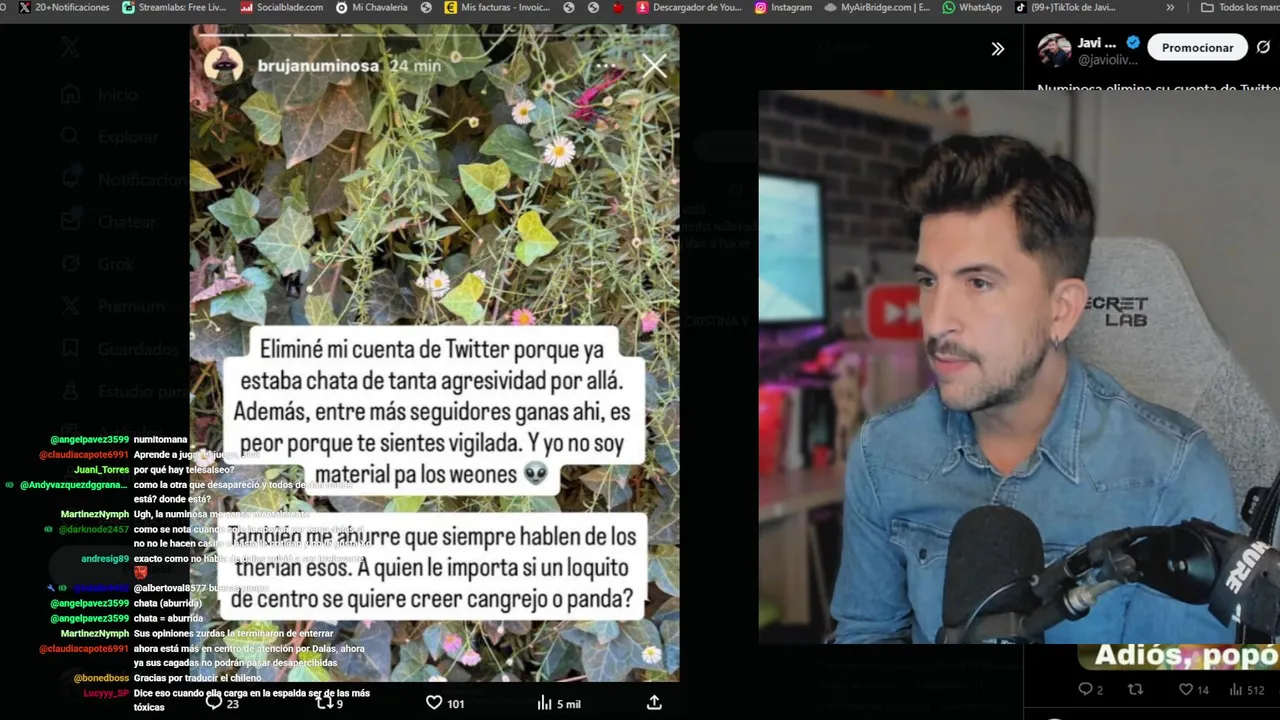Open the Descargador de You... bookmark

coord(689,7)
